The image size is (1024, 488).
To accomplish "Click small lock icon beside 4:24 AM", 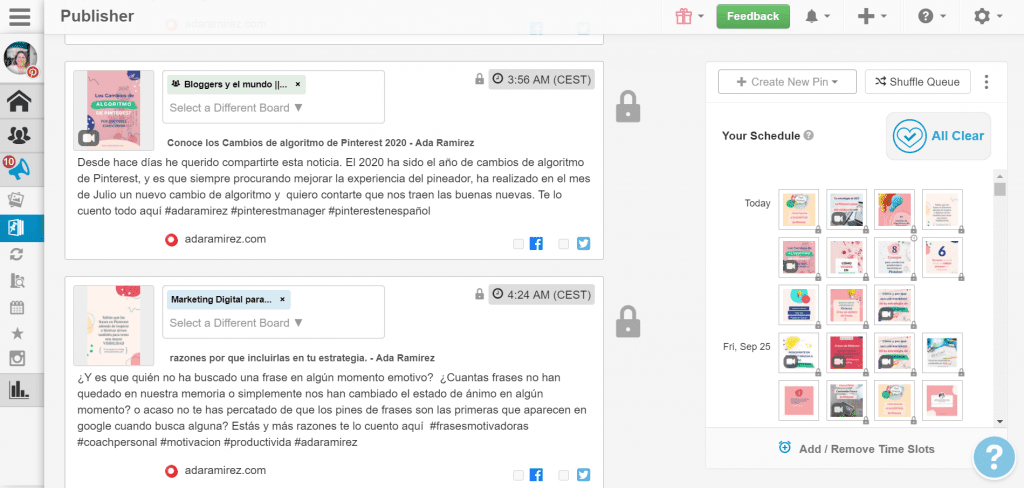I will coord(479,295).
